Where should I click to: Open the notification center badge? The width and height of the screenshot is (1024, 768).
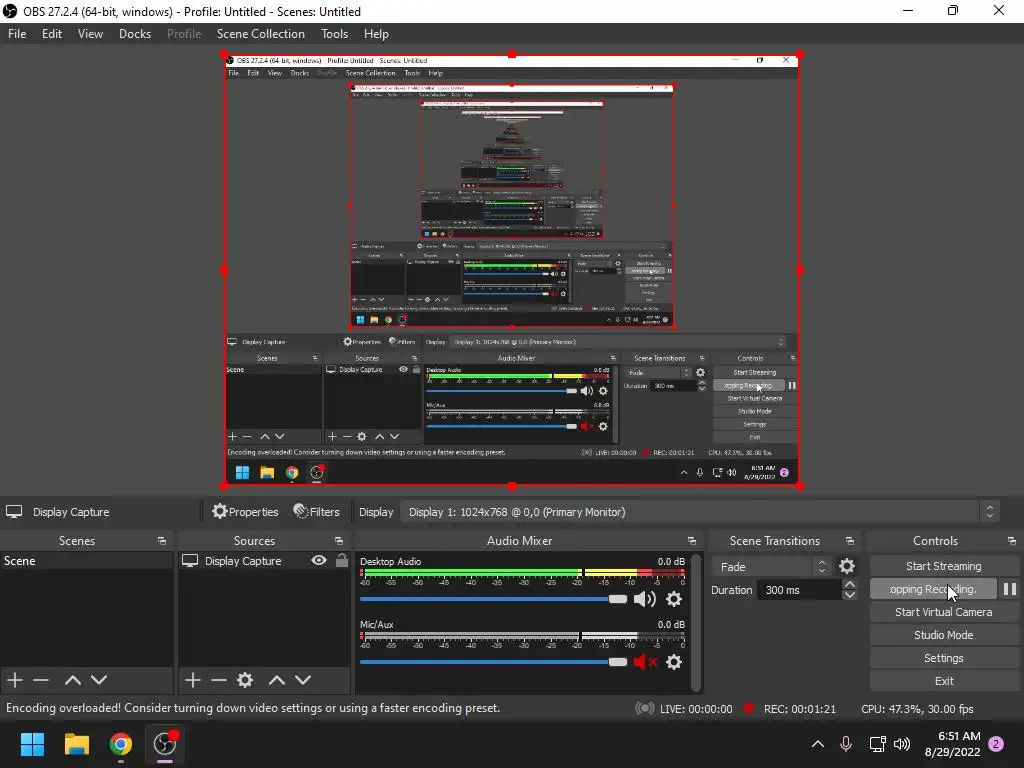996,744
